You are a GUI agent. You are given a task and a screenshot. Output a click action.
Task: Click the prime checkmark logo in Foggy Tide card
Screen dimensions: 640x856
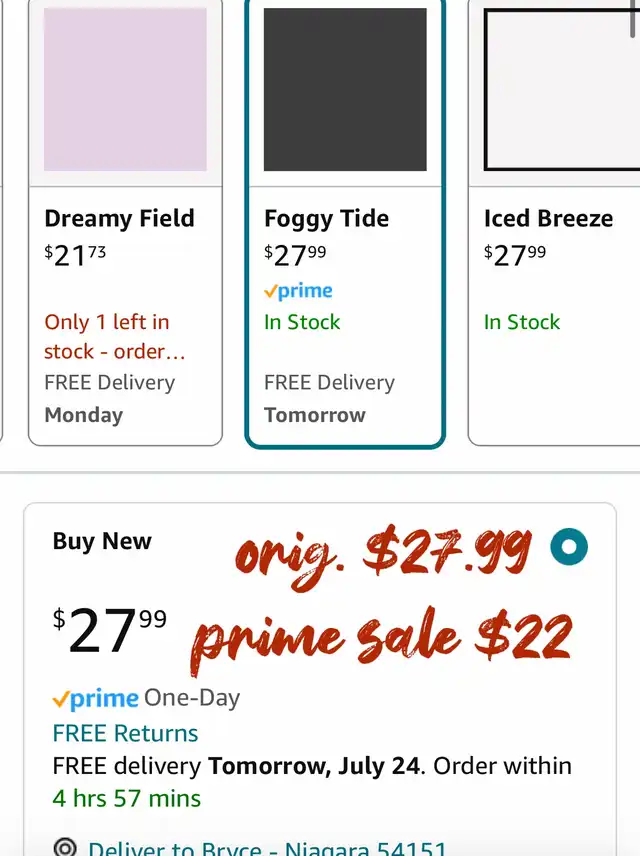pyautogui.click(x=298, y=291)
